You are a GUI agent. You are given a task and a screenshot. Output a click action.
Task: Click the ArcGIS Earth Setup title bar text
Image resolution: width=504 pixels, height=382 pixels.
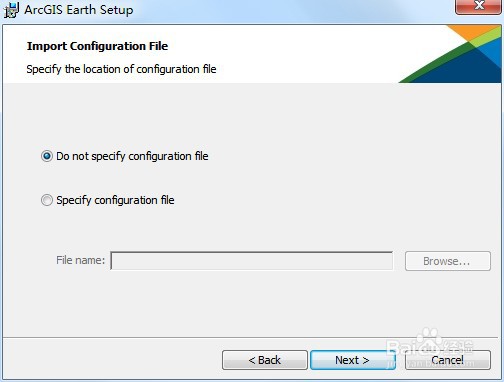(79, 10)
